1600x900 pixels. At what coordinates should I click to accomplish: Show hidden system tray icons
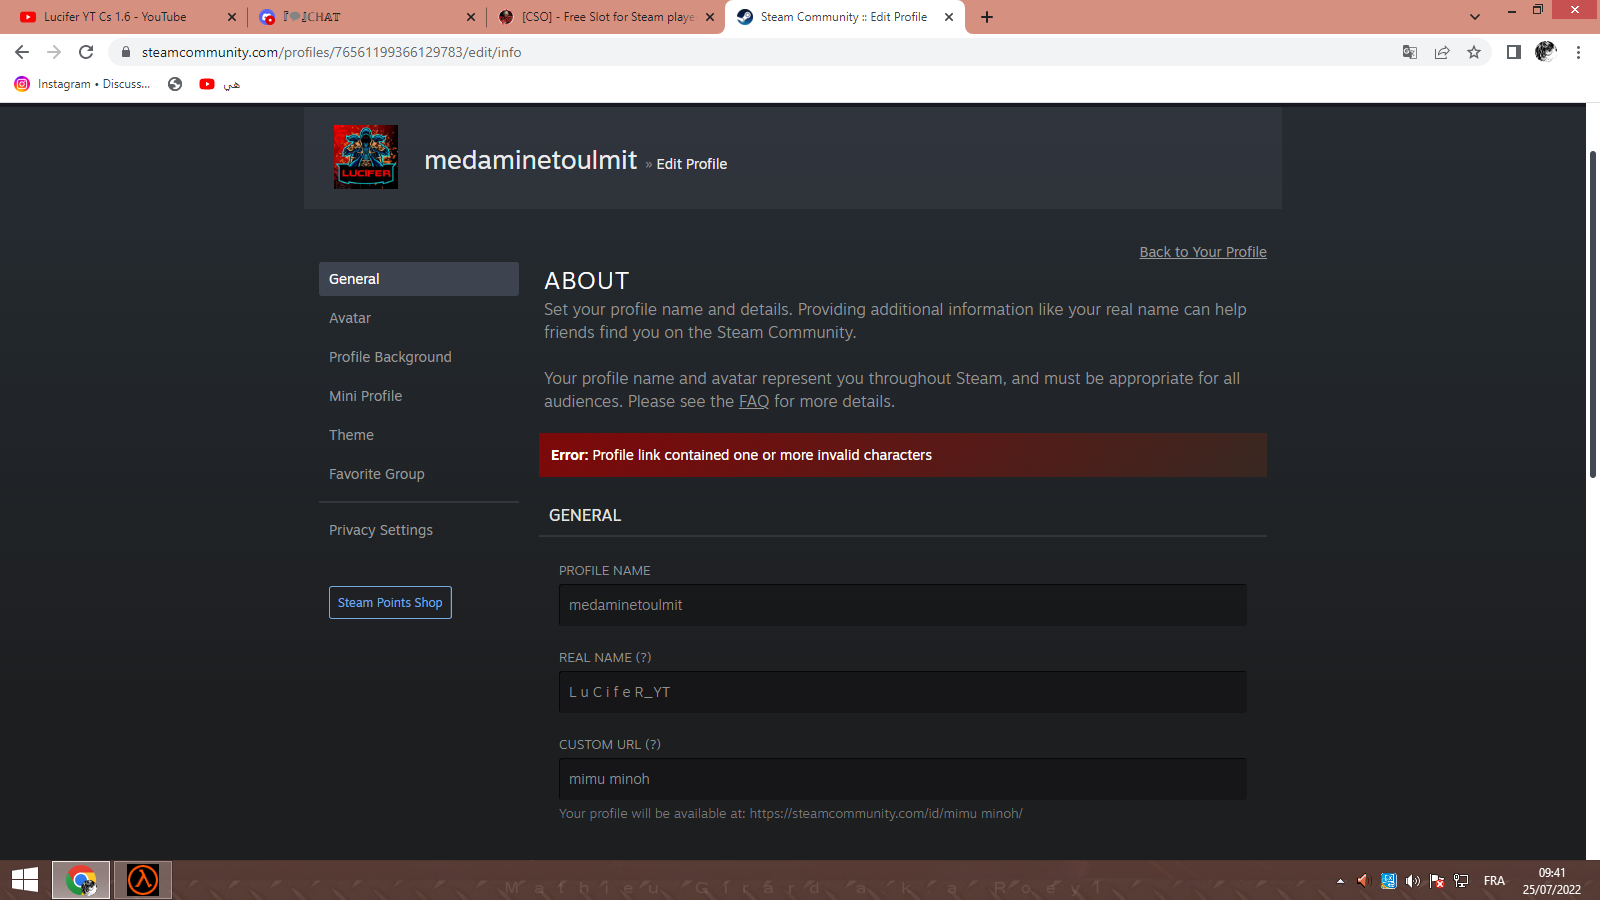[x=1340, y=881]
